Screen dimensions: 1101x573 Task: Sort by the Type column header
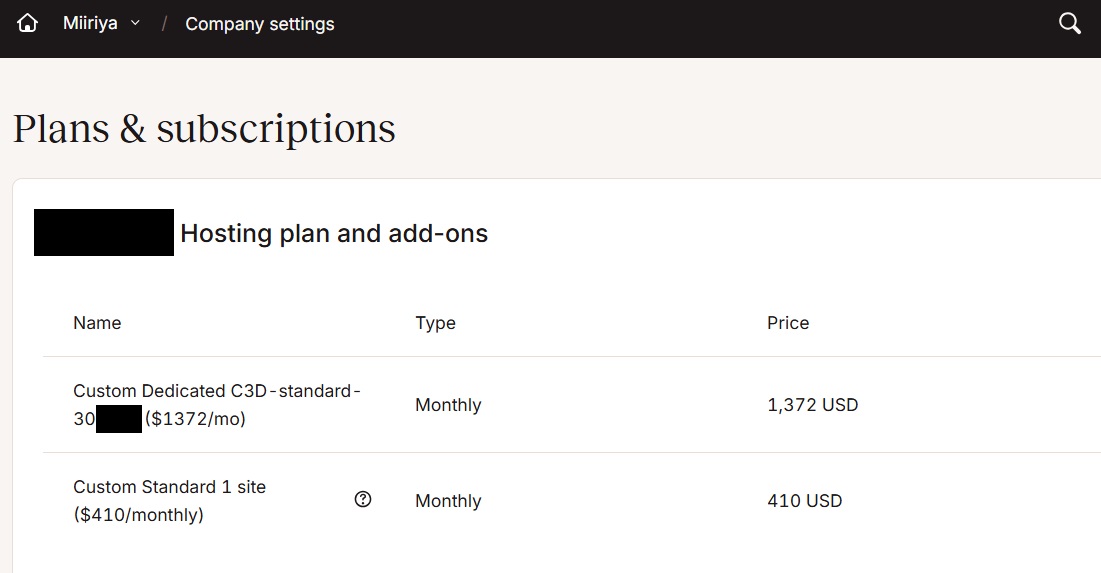click(435, 323)
